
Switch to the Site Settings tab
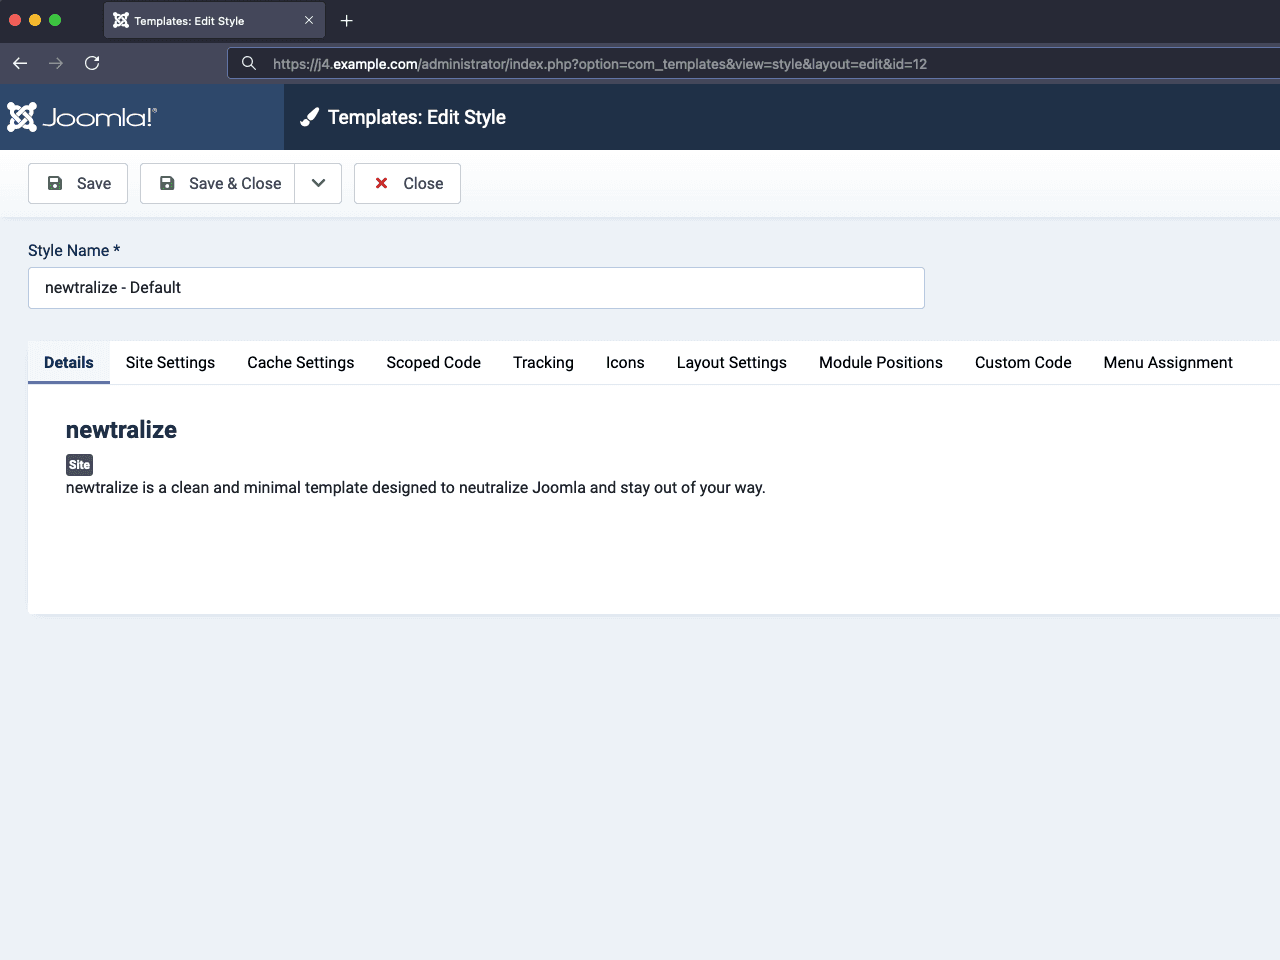coord(170,362)
